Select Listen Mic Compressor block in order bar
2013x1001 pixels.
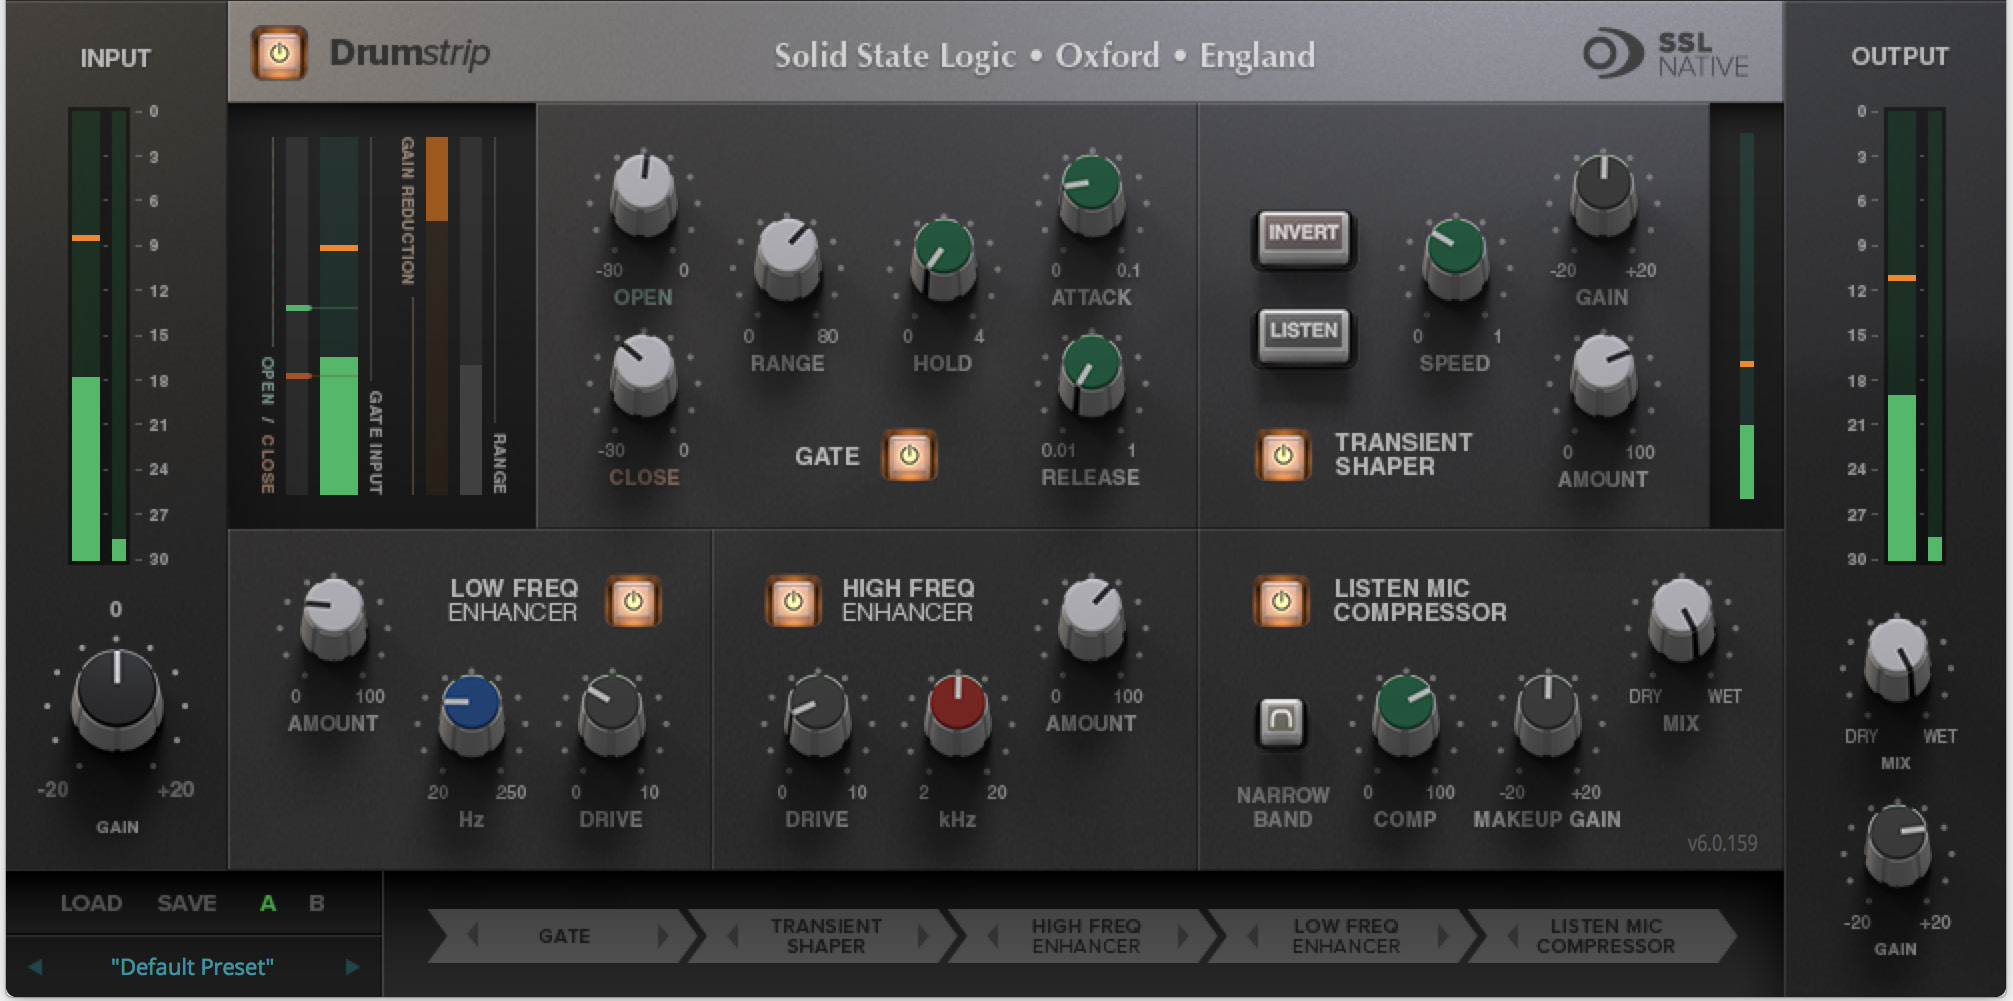pyautogui.click(x=1605, y=936)
